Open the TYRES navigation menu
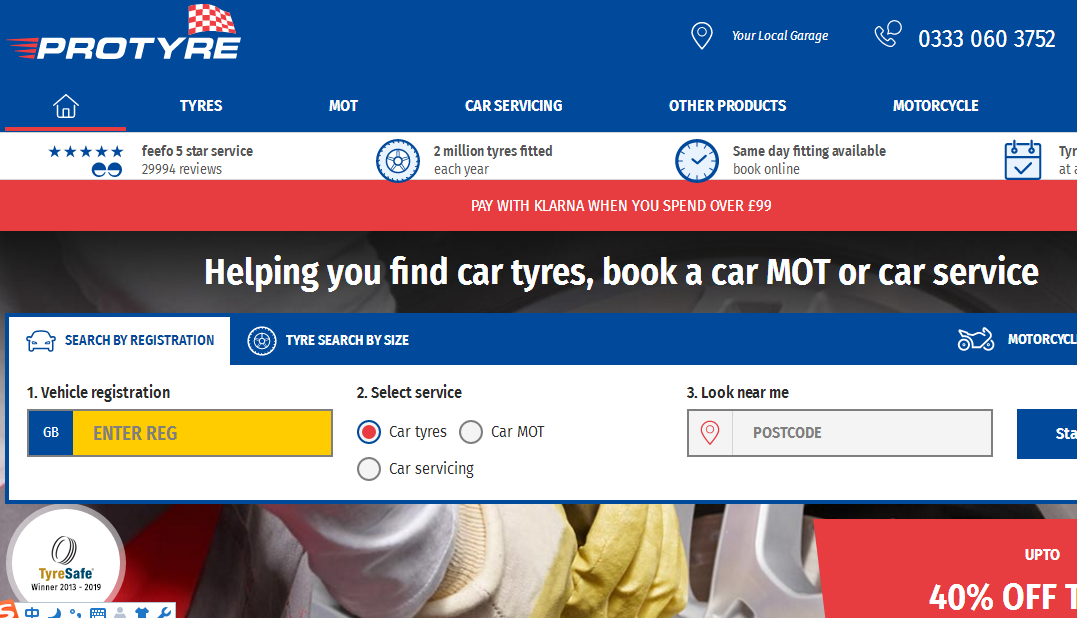Image resolution: width=1077 pixels, height=618 pixels. click(201, 106)
